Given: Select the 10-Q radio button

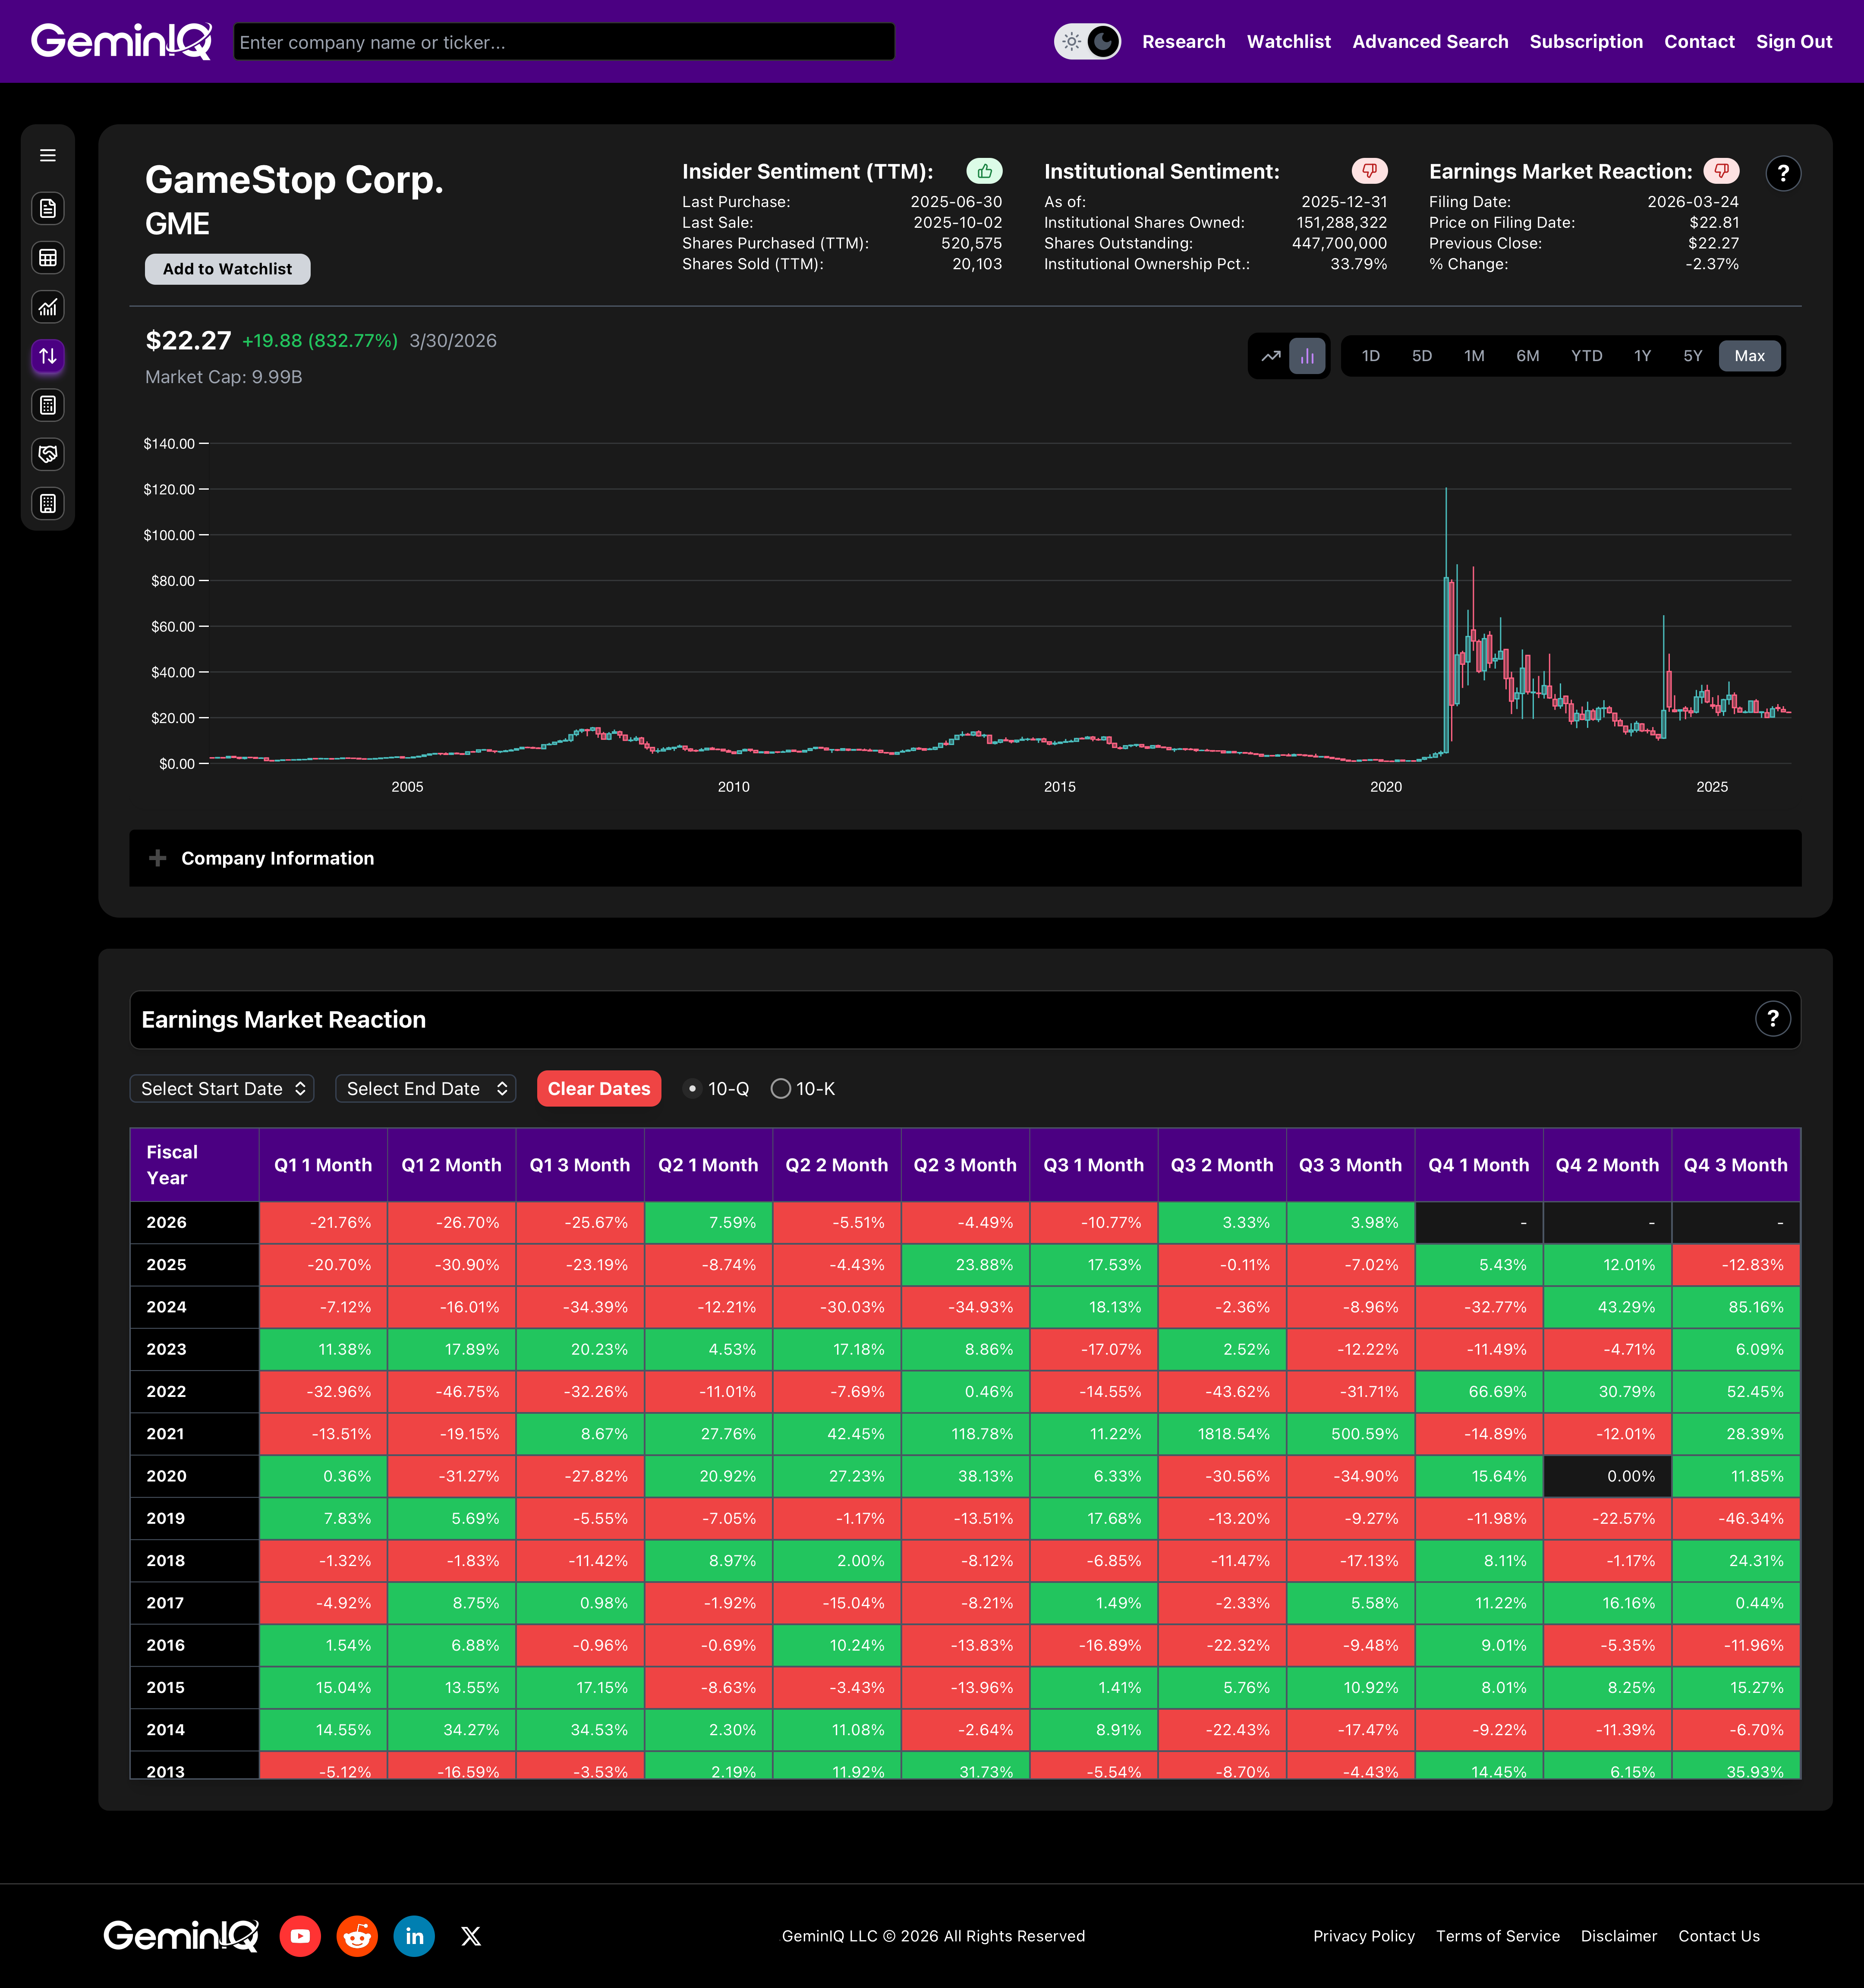Looking at the screenshot, I should coord(693,1088).
